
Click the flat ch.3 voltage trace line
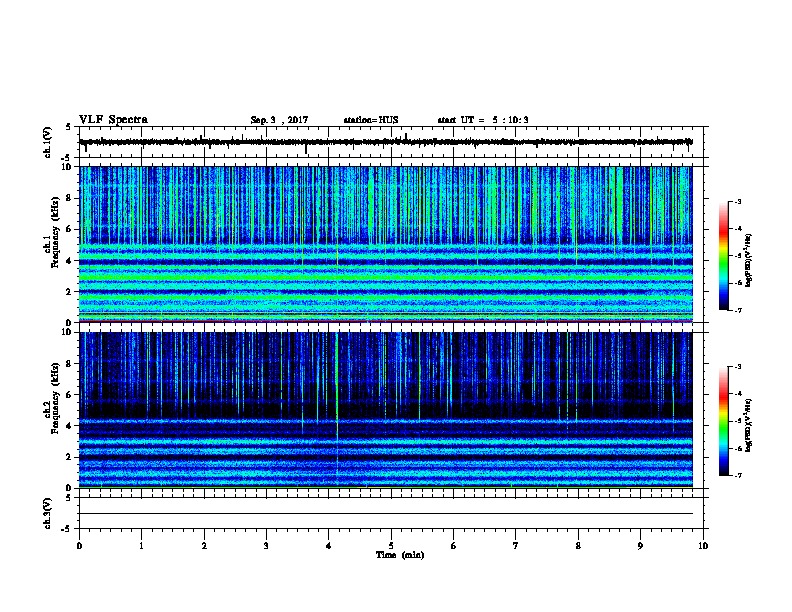pyautogui.click(x=386, y=514)
